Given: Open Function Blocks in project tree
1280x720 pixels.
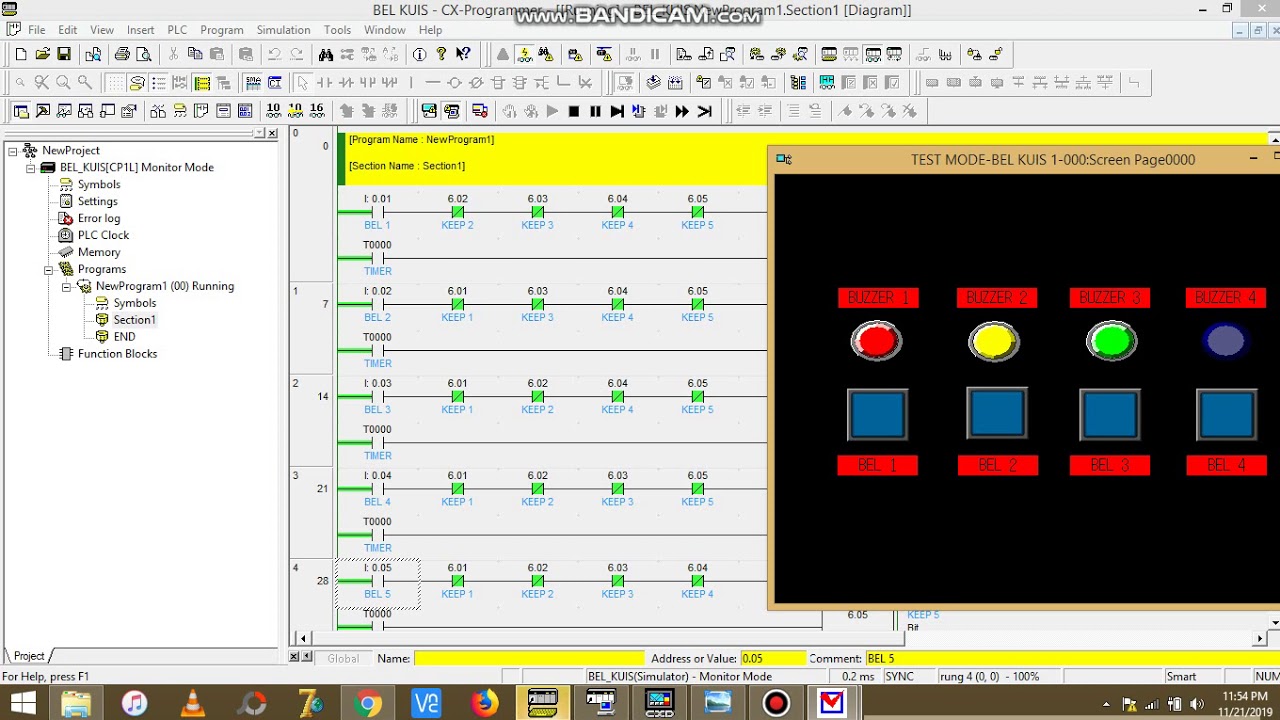Looking at the screenshot, I should tap(117, 354).
